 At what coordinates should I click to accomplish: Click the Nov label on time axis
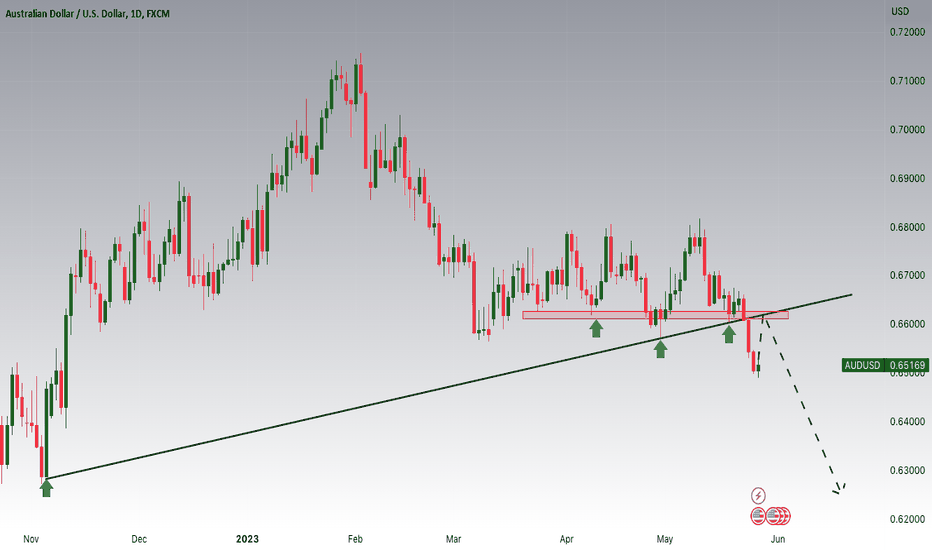pos(31,539)
